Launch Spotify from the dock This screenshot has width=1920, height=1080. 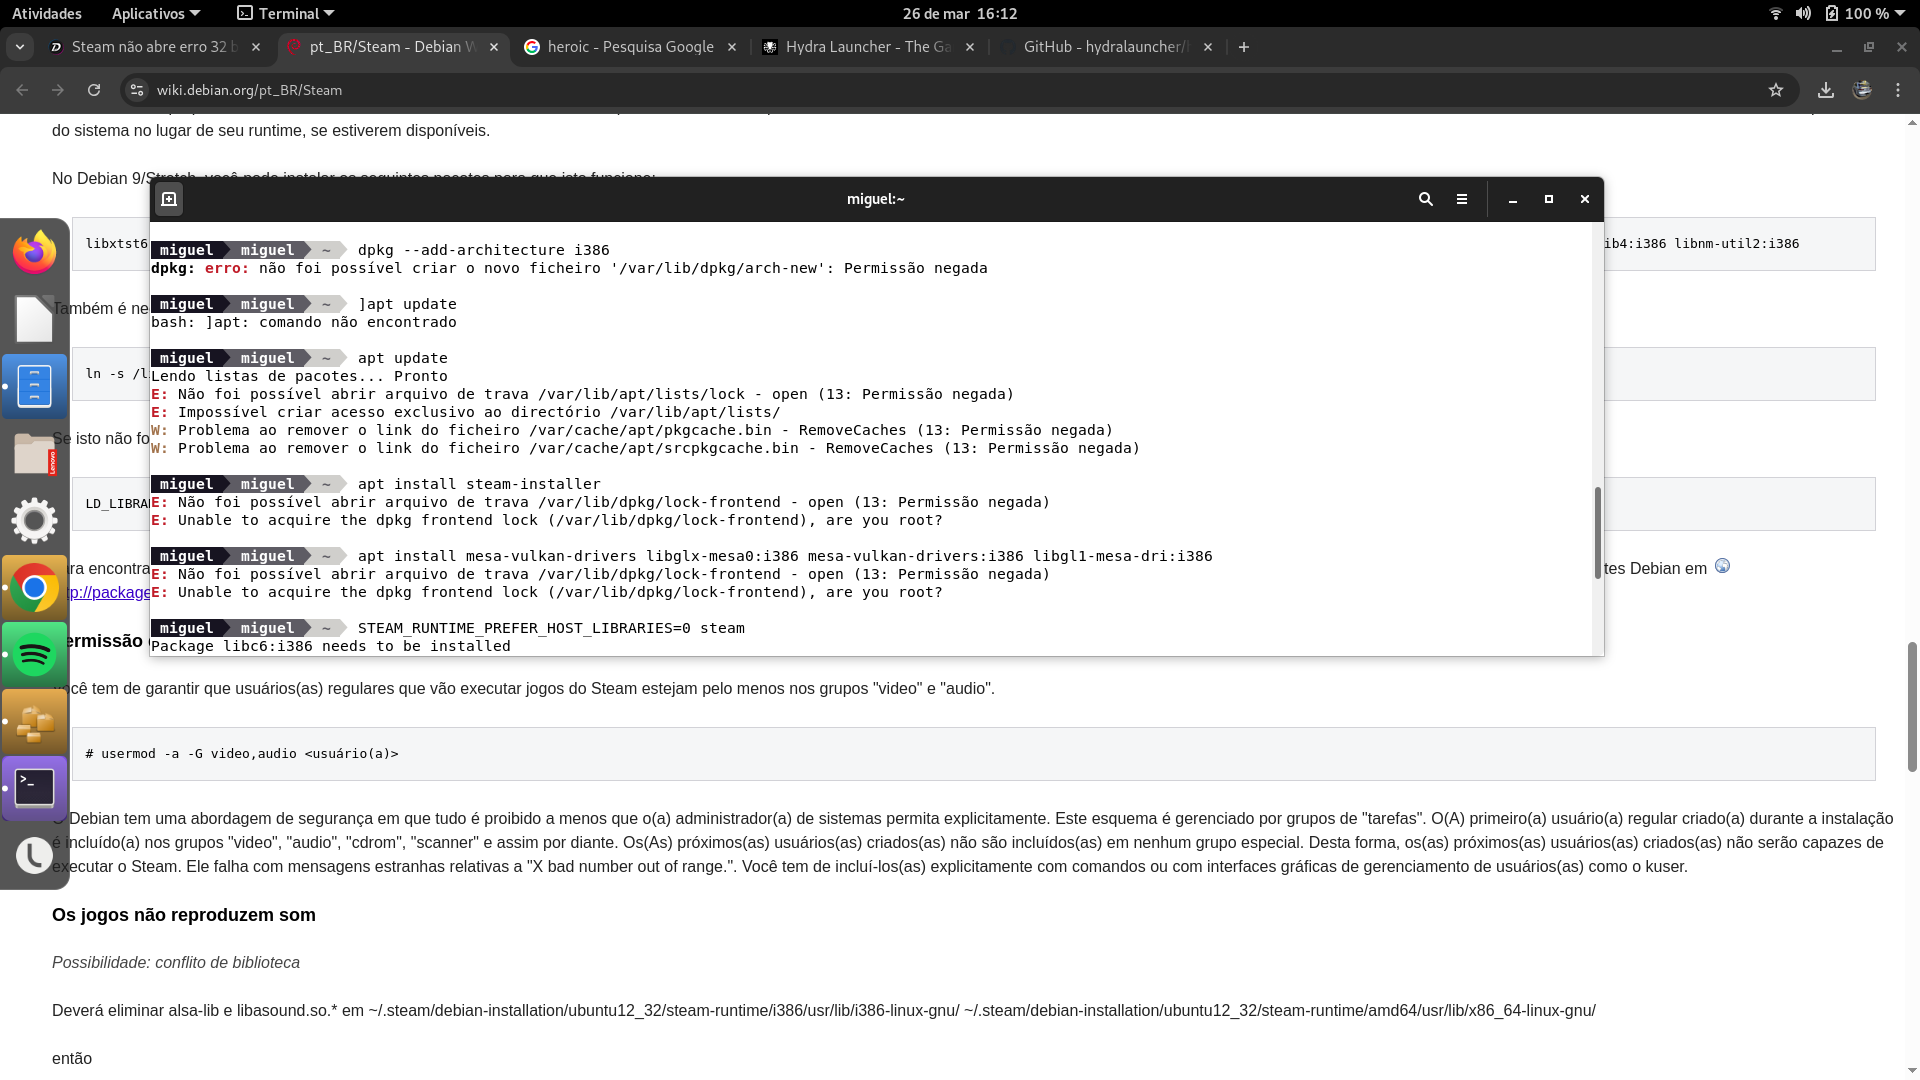point(35,655)
